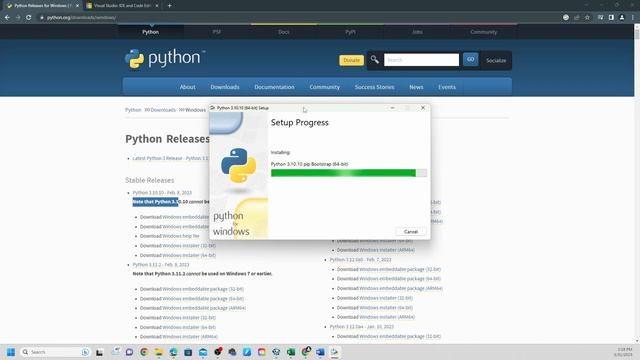
Task: Go to PyPI in the top navigation
Action: [350, 32]
